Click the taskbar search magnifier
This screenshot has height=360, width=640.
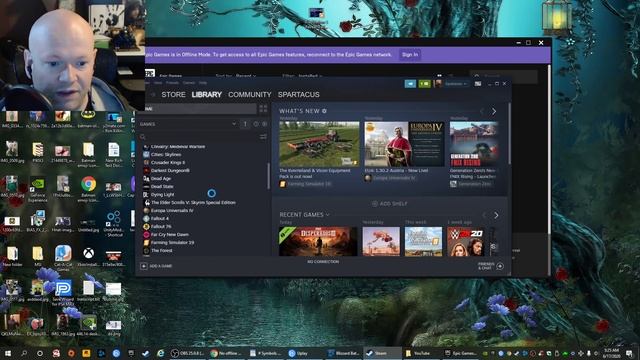24,353
